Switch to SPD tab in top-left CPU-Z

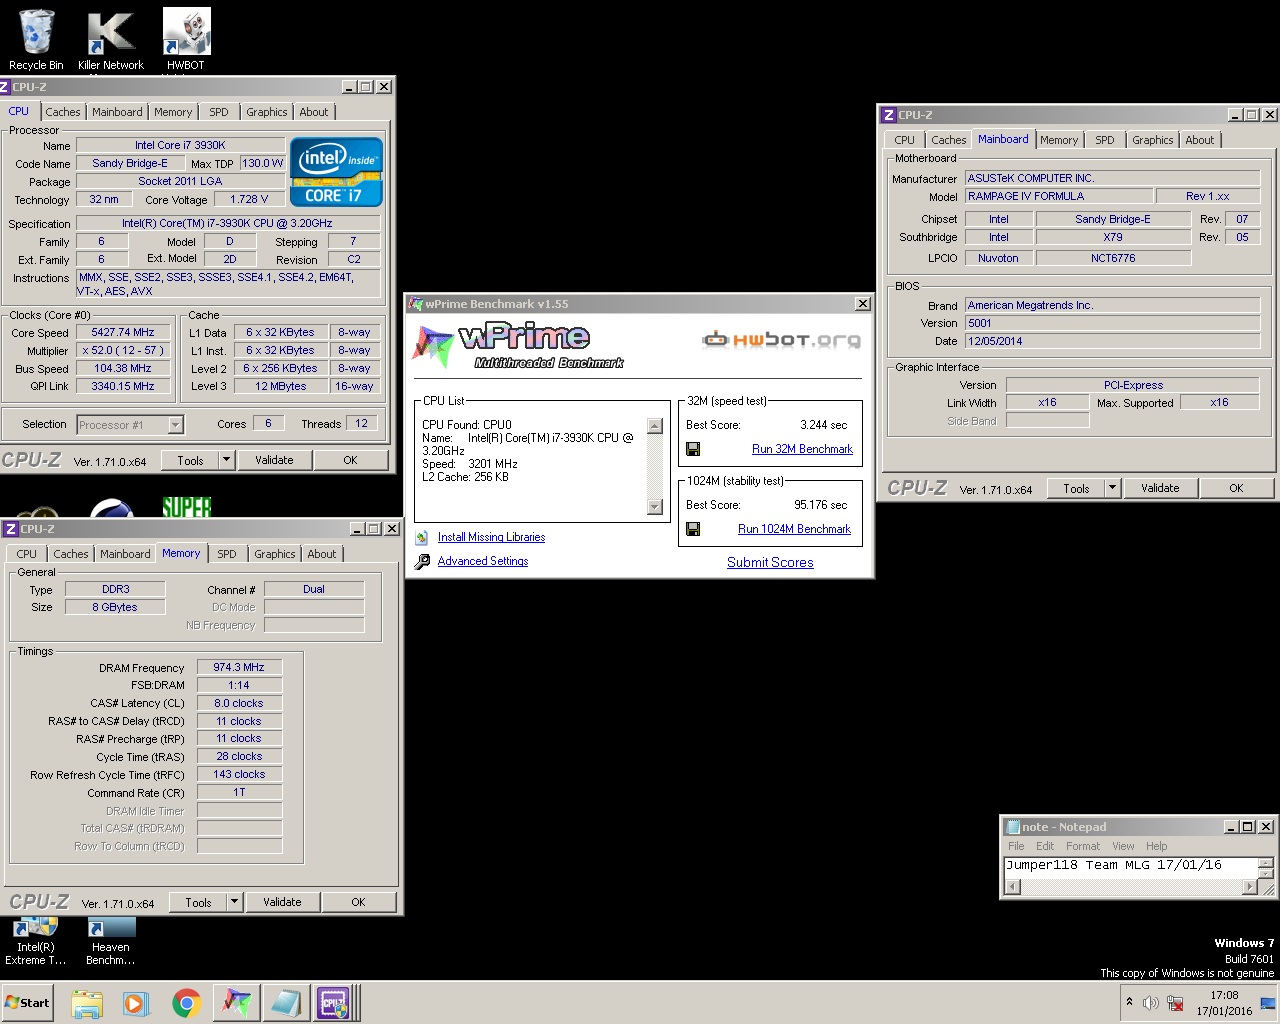[219, 112]
